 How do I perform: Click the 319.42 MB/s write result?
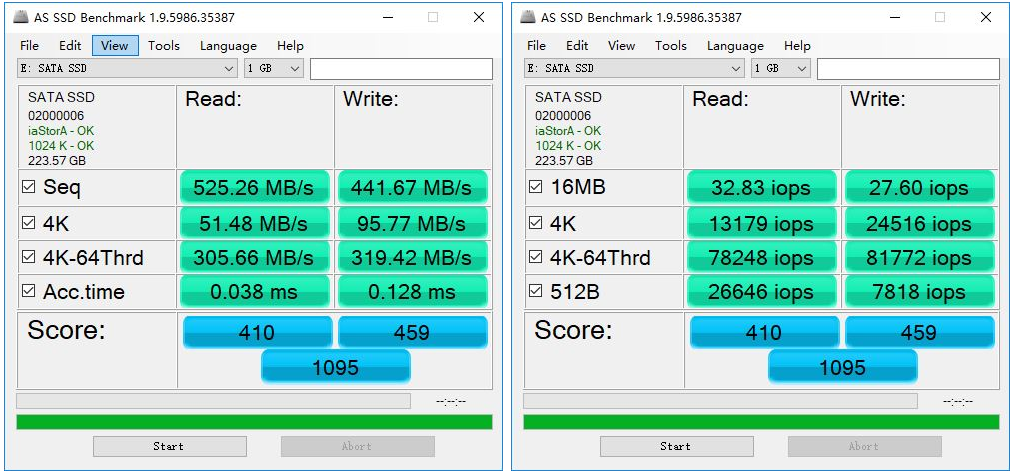(412, 258)
